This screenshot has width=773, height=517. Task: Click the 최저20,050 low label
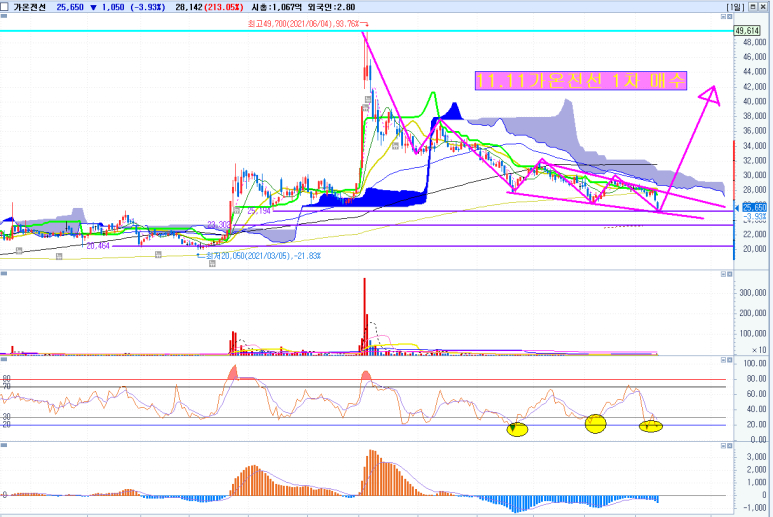pyautogui.click(x=263, y=256)
